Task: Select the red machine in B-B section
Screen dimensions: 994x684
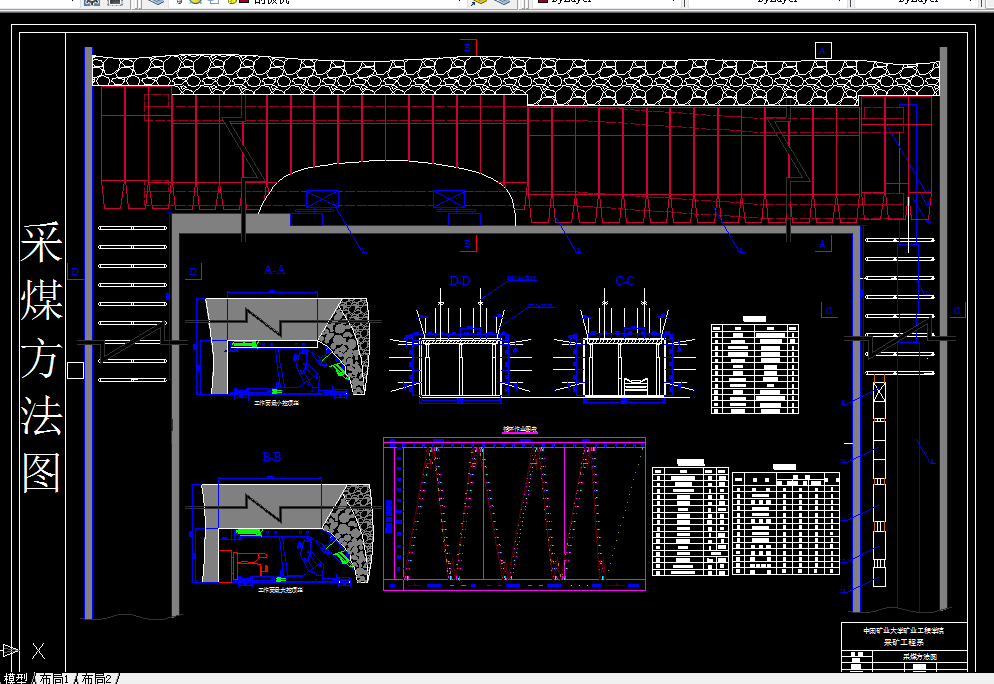Action: (244, 564)
